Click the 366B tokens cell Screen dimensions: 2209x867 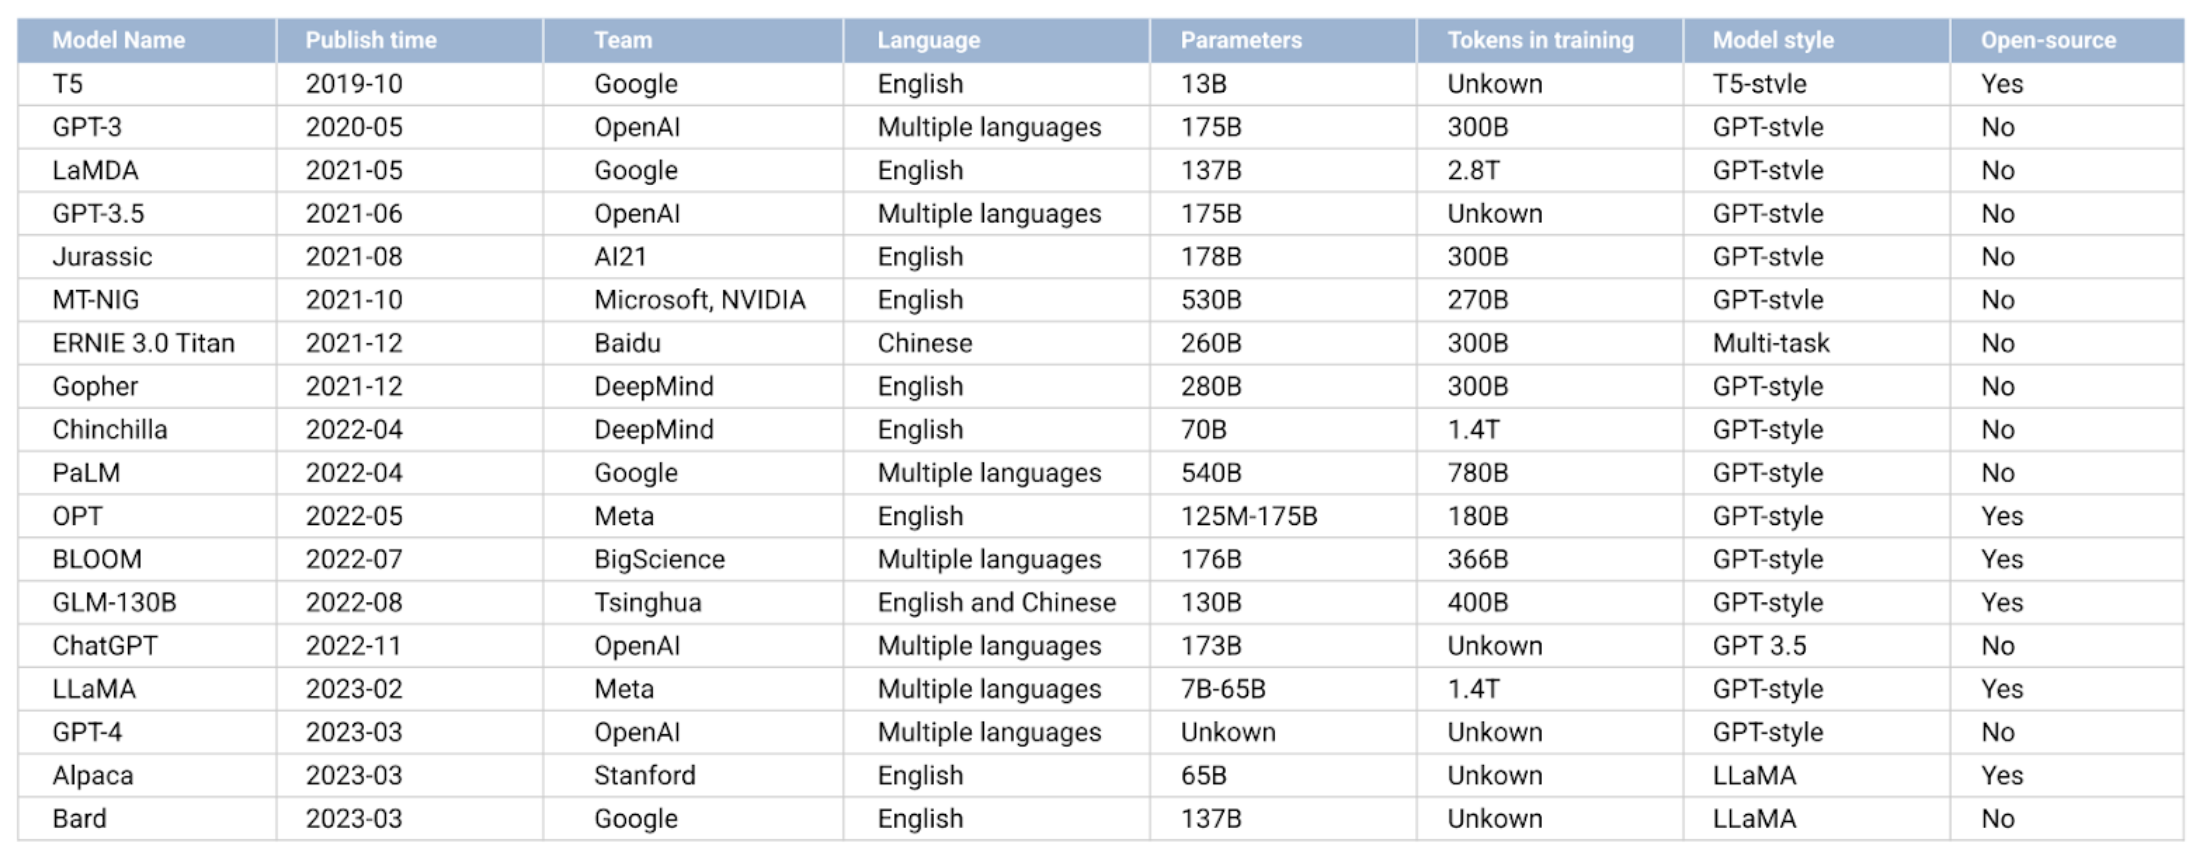[1550, 559]
